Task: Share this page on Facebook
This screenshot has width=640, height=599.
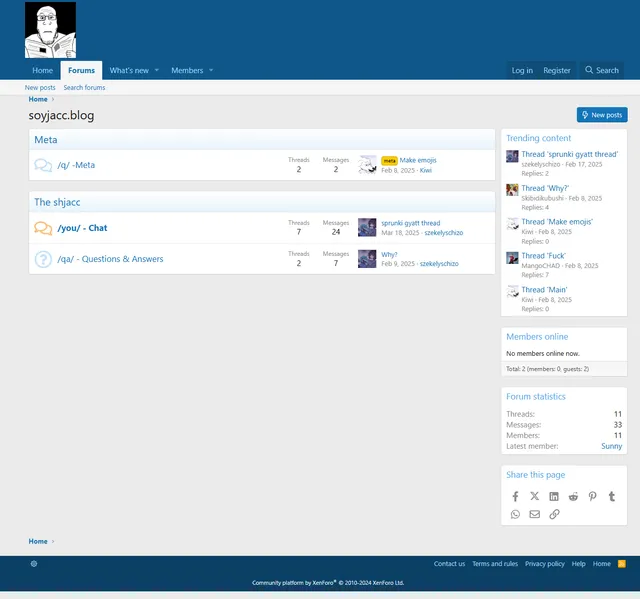Action: 516,496
